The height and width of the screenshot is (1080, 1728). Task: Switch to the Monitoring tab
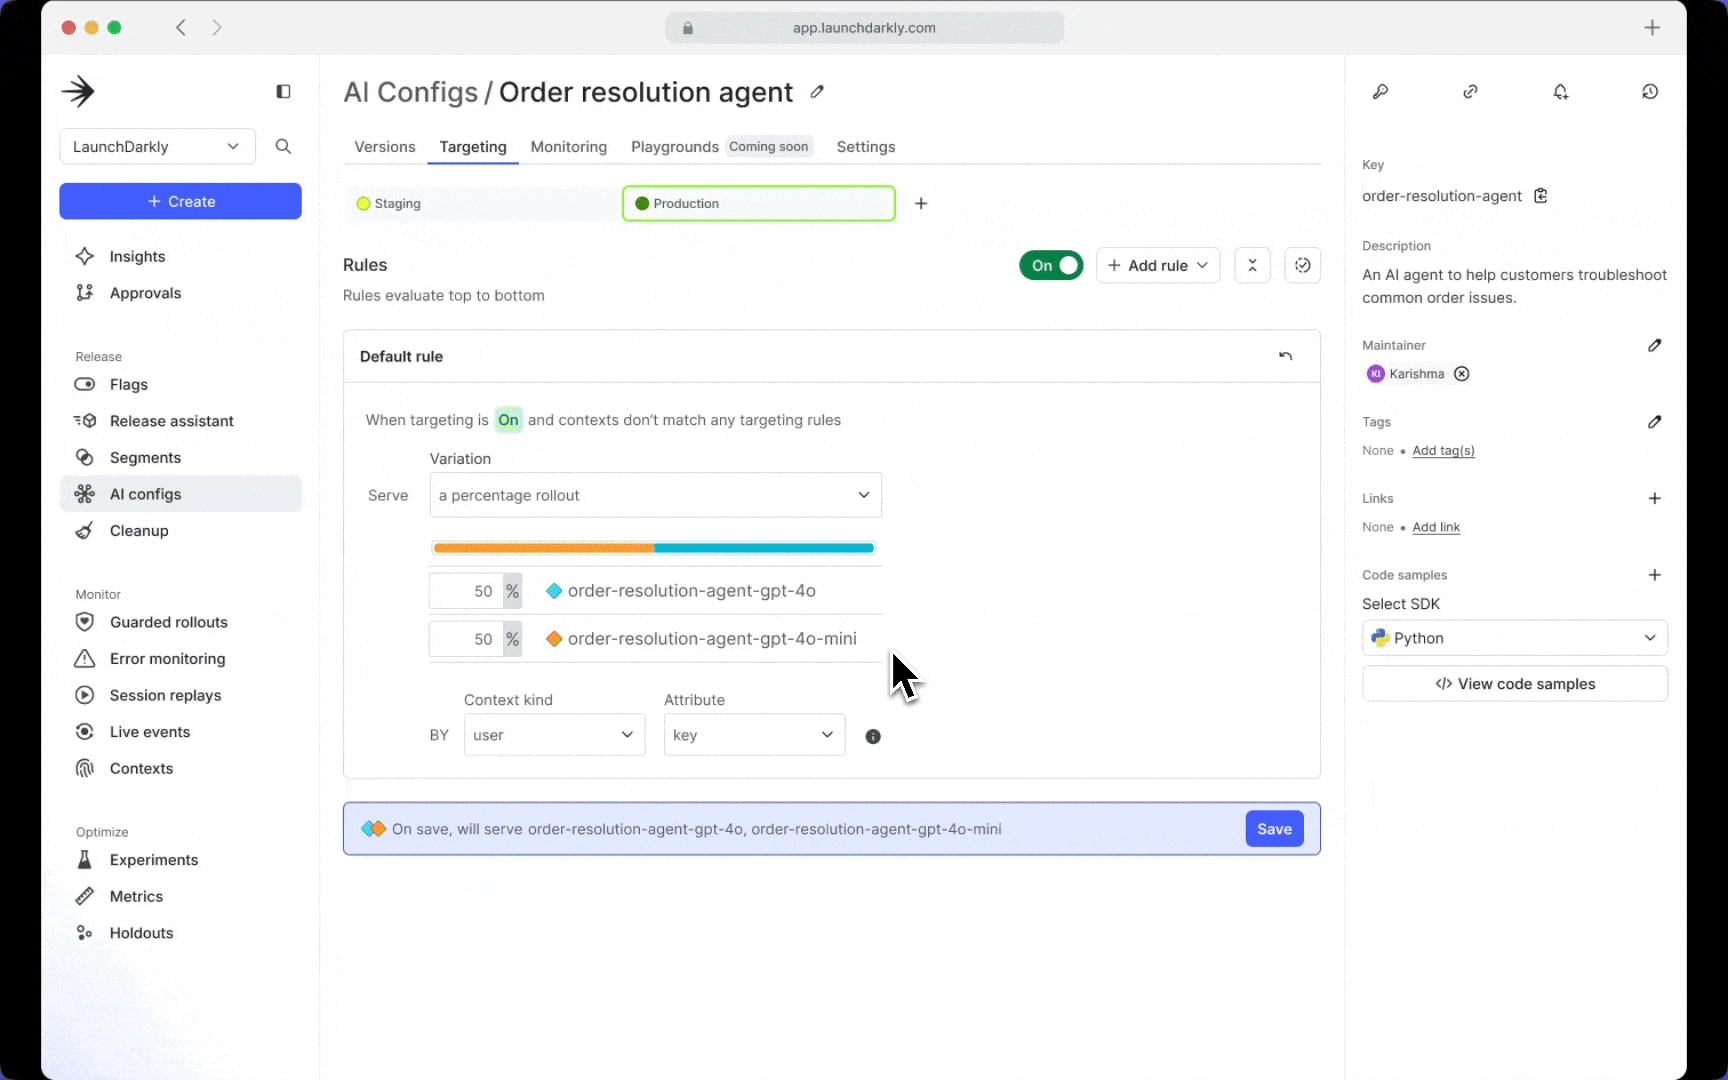pos(568,147)
